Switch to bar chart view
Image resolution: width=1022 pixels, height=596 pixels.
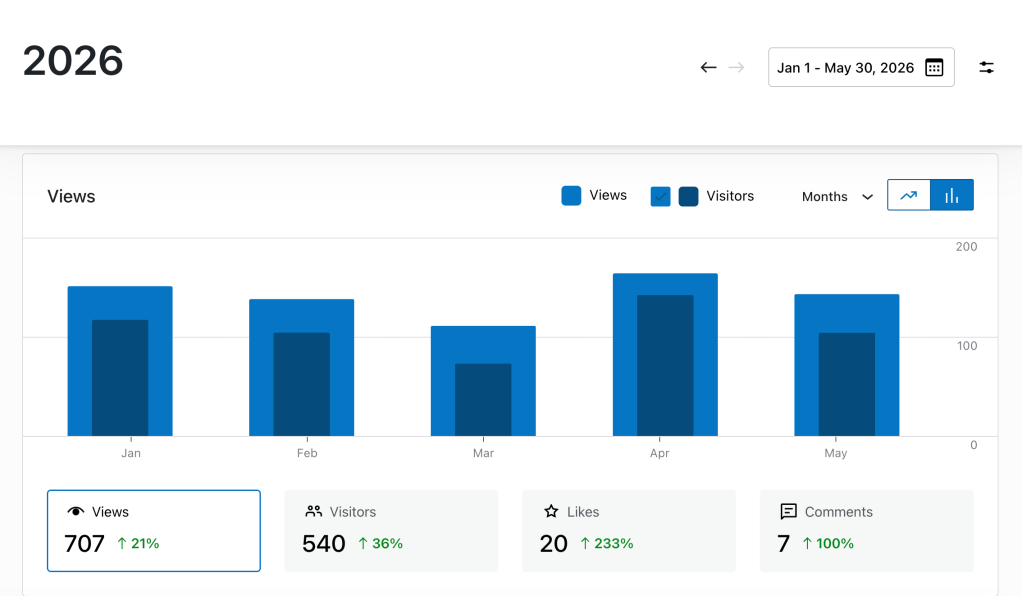point(952,195)
